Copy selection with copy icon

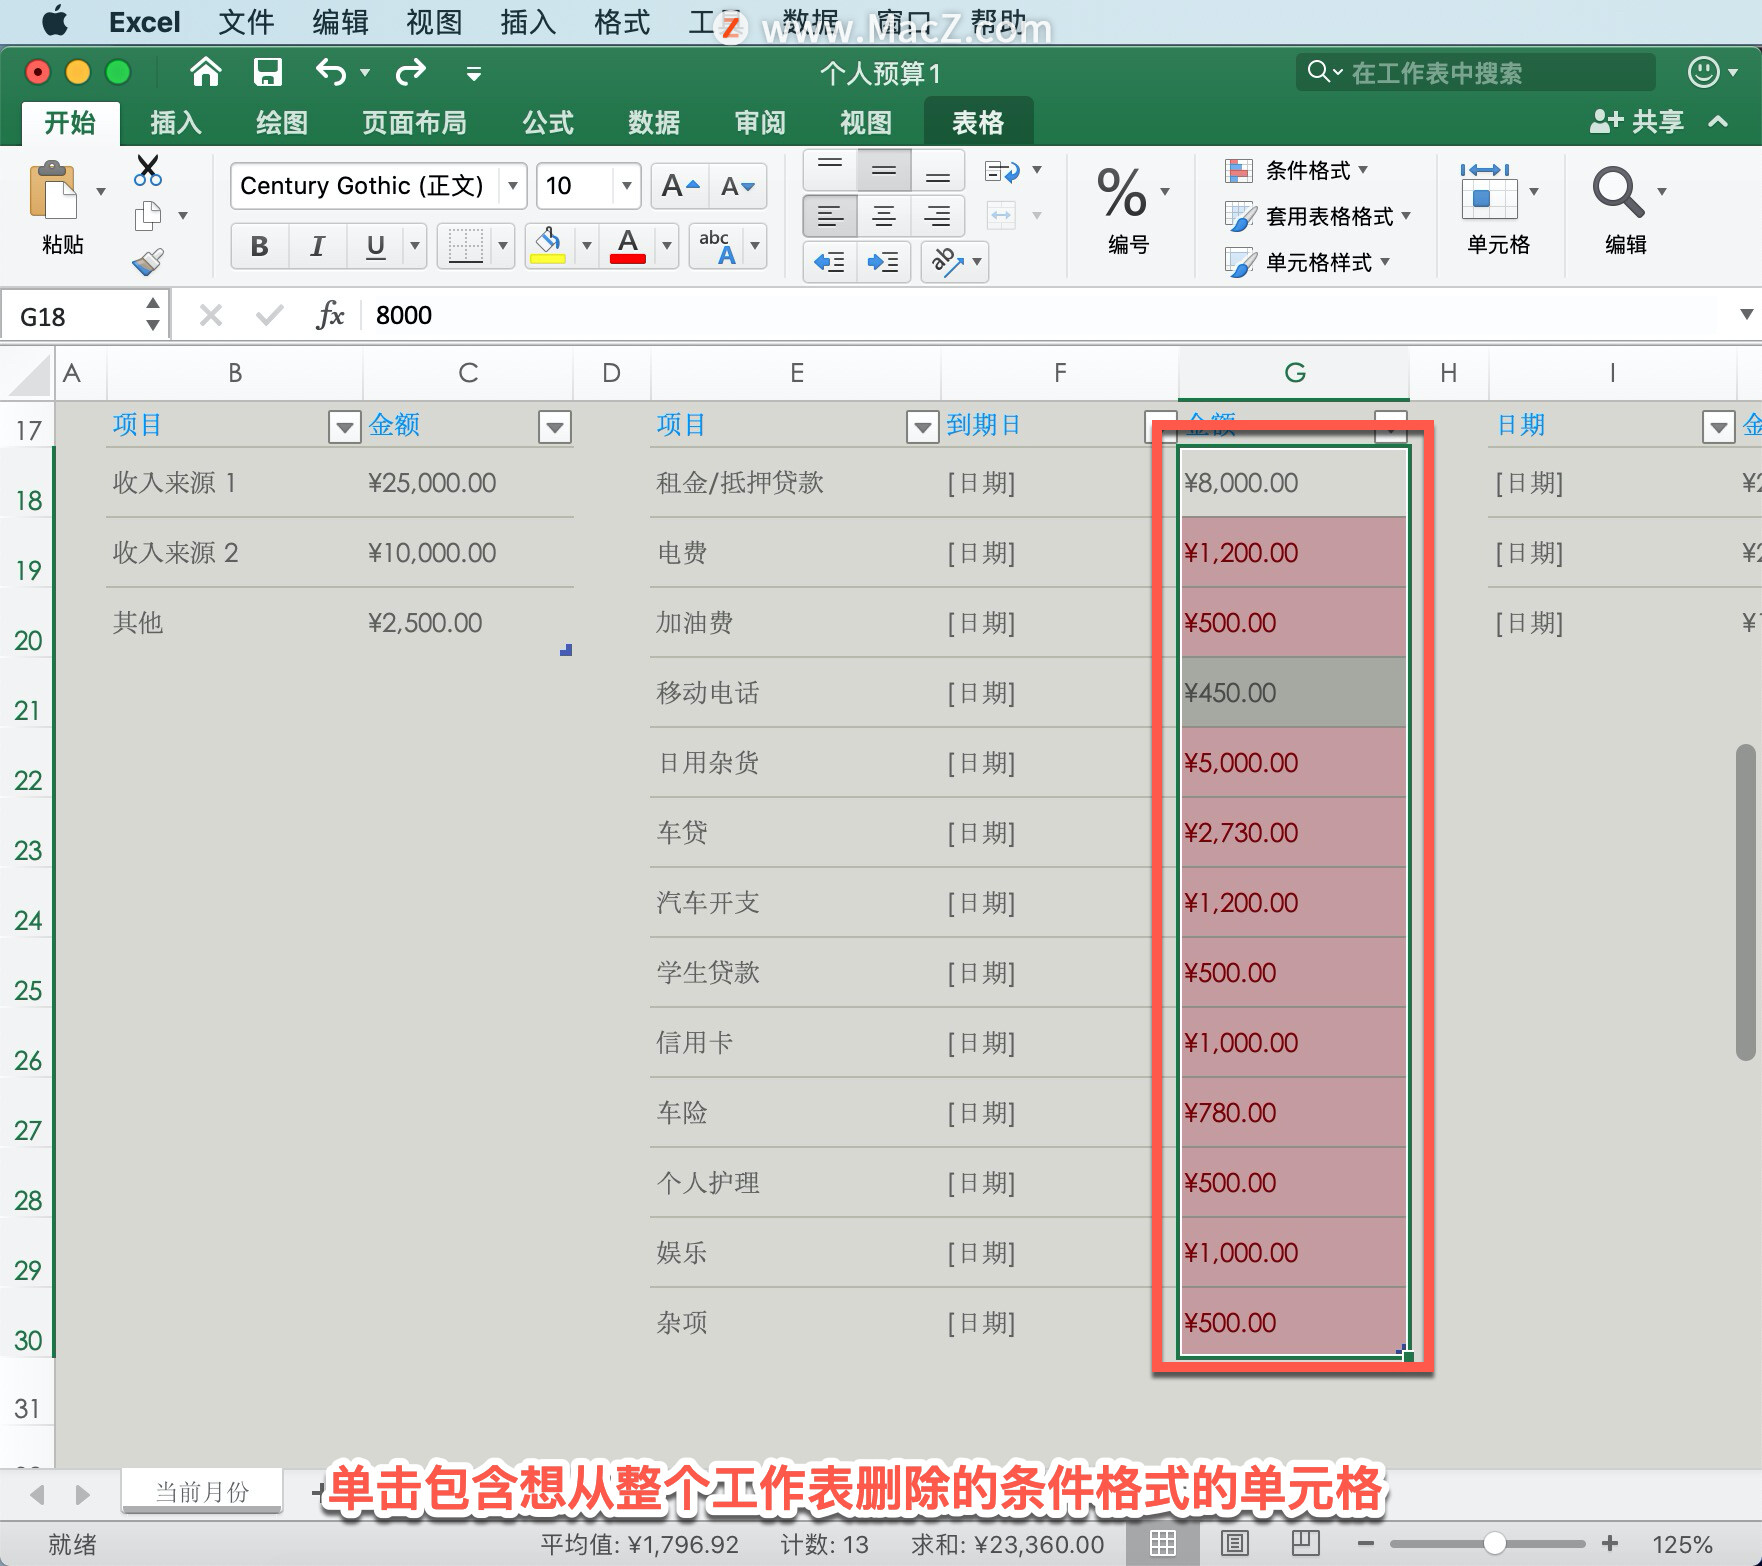(148, 215)
